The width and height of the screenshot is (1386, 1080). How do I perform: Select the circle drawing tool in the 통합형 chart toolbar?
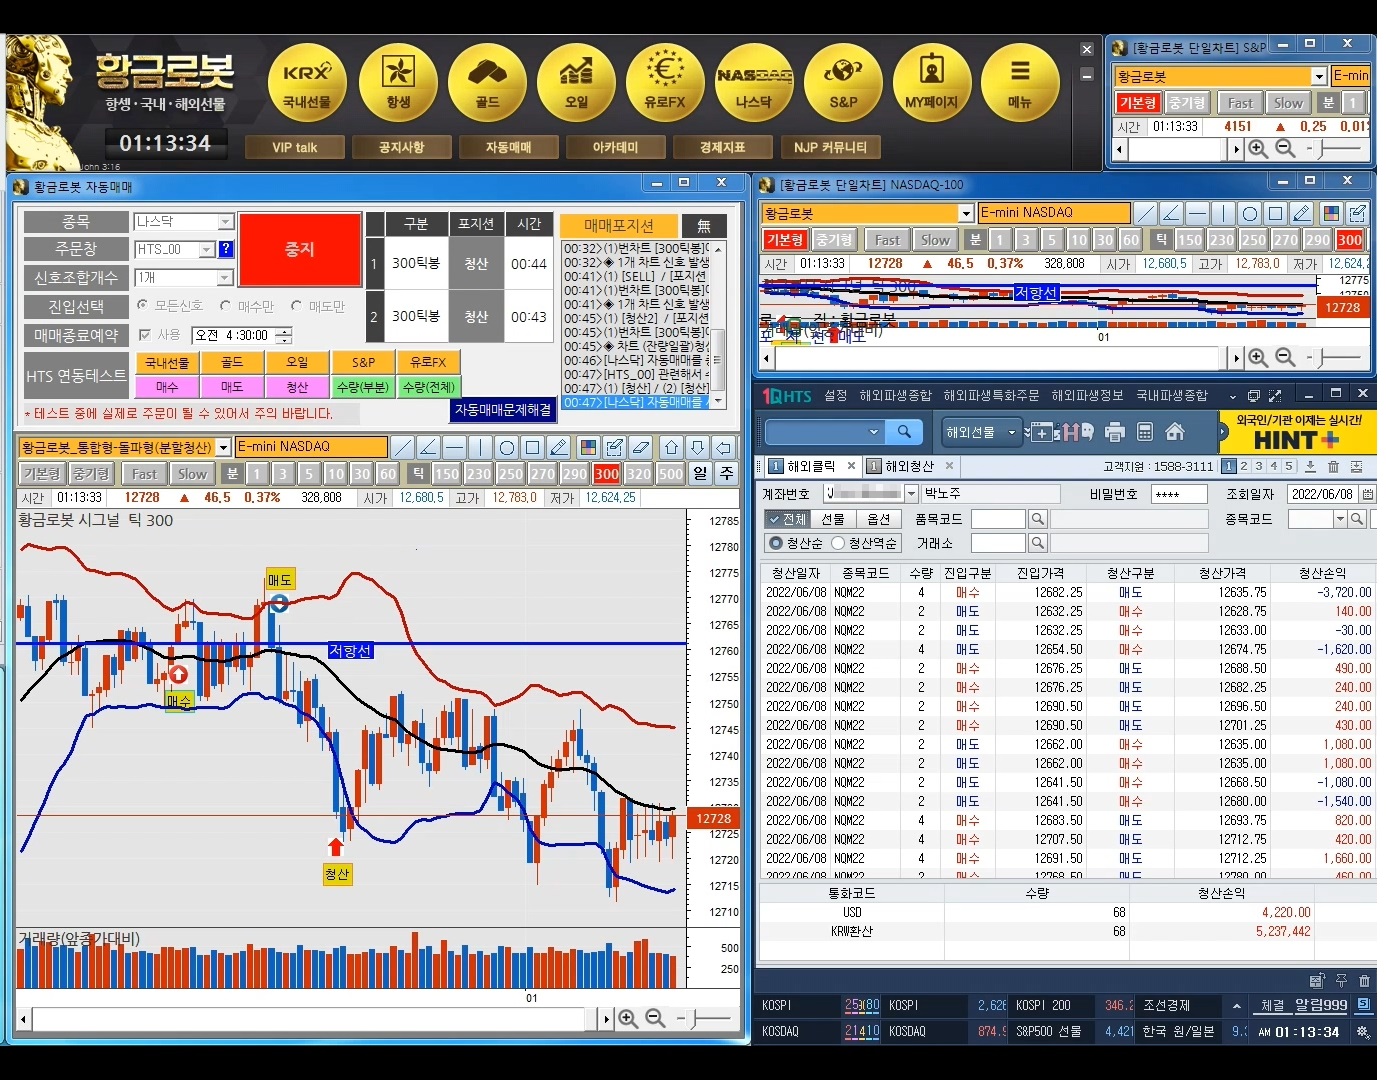[x=506, y=447]
